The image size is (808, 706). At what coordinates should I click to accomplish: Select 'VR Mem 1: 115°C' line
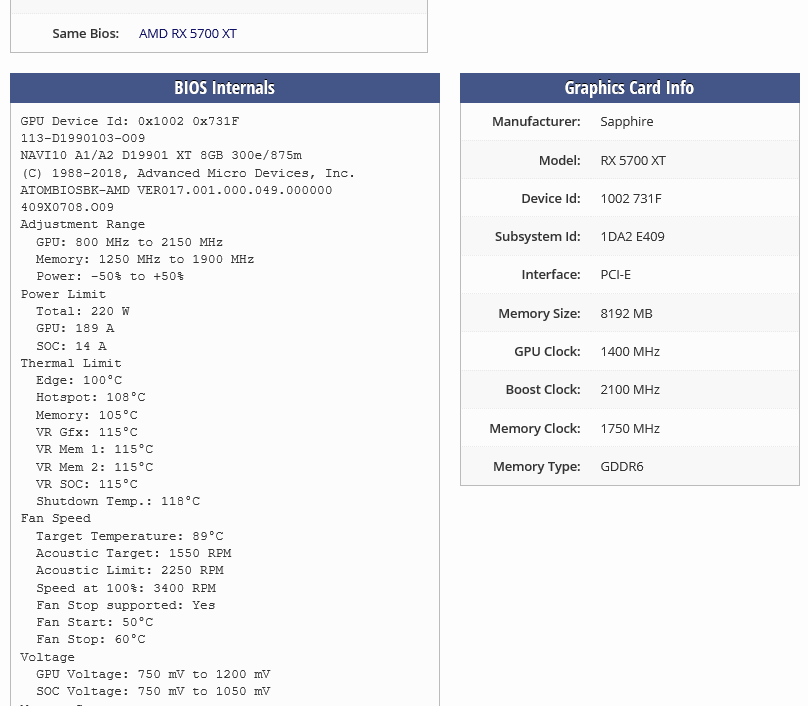click(94, 449)
